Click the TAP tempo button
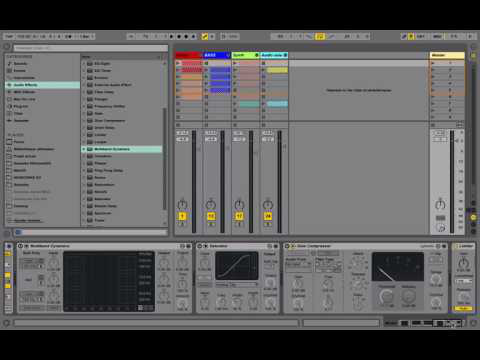Viewport: 480px width, 360px height. coord(9,36)
